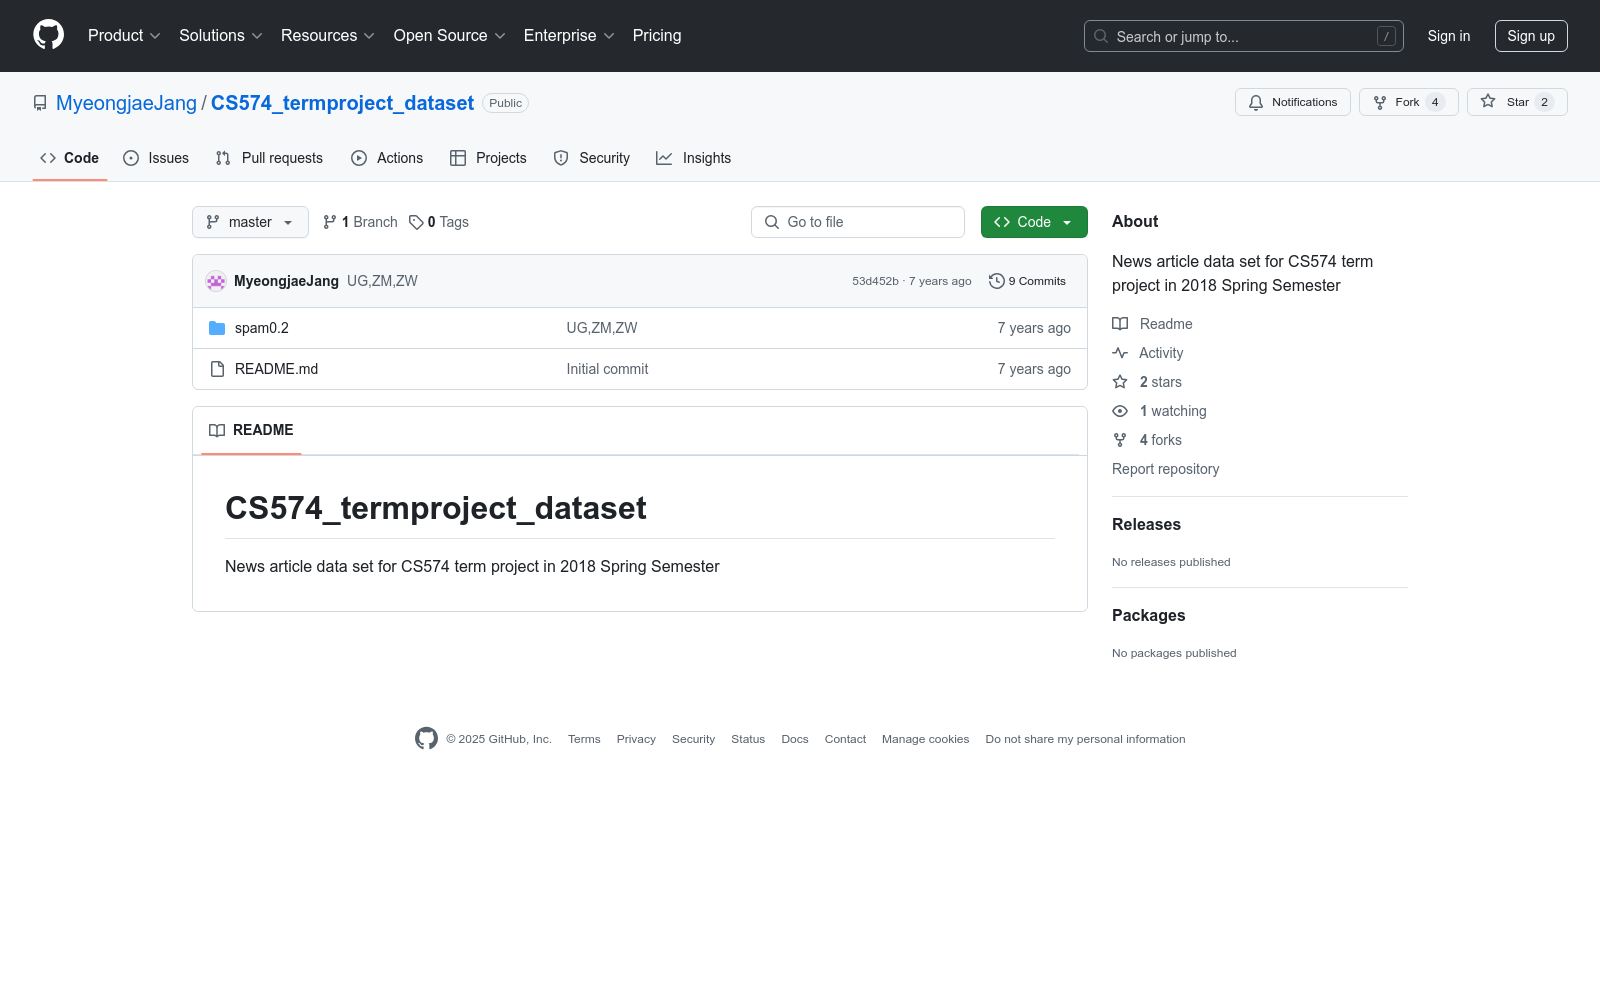Open the CS574_termproject_dataset repo title link

342,103
